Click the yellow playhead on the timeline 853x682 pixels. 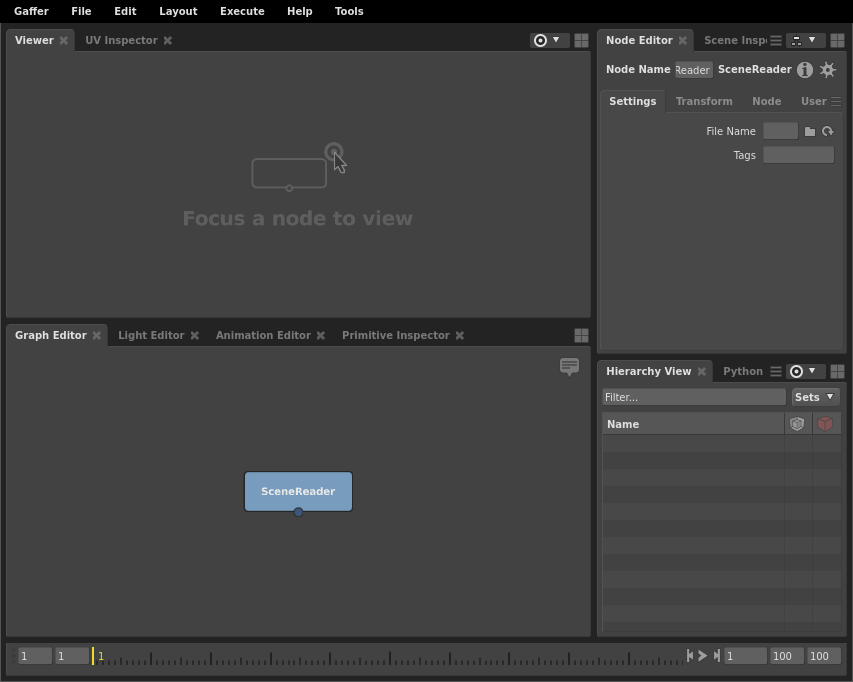click(93, 656)
